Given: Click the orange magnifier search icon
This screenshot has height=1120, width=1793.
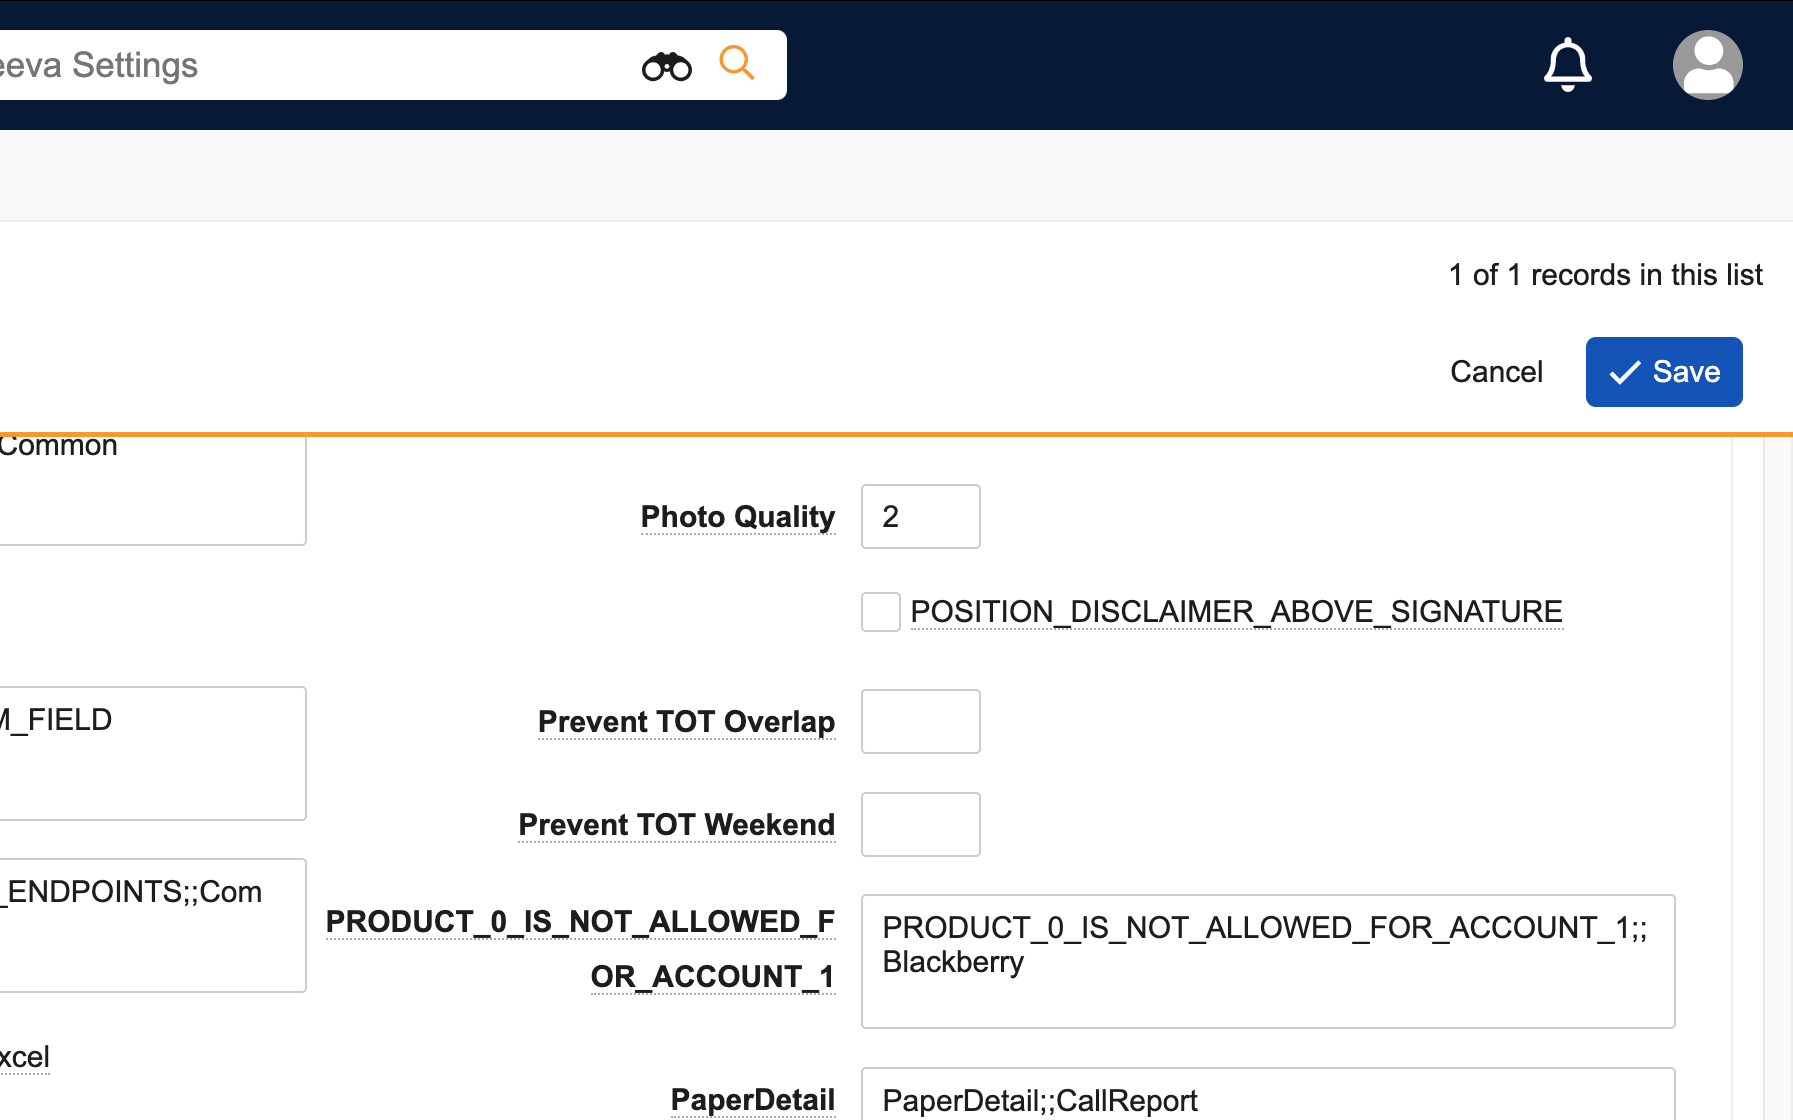Looking at the screenshot, I should coord(737,63).
